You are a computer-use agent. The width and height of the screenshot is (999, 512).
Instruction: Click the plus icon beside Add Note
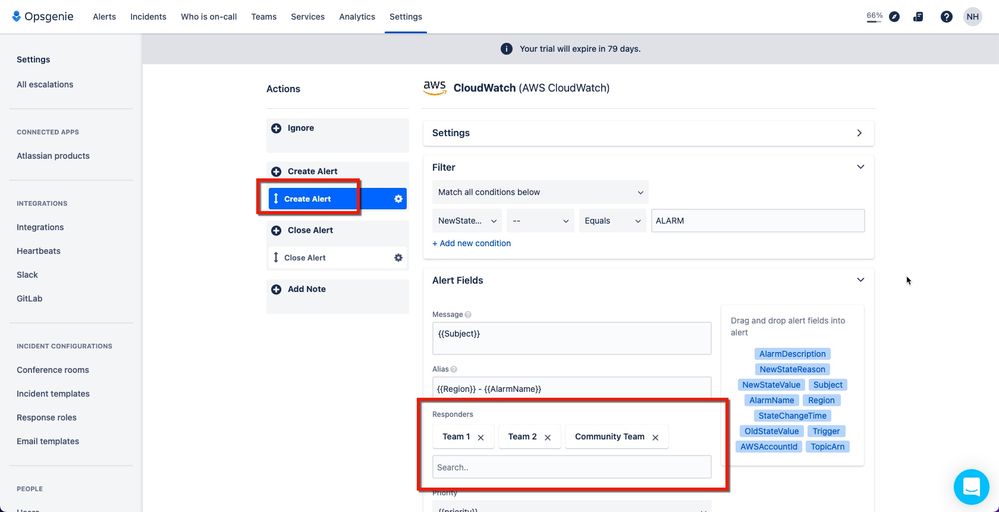(276, 289)
